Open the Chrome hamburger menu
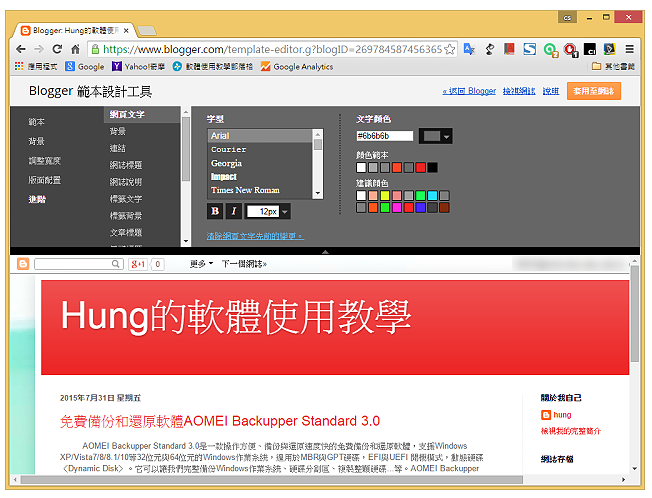Image resolution: width=652 pixels, height=498 pixels. pyautogui.click(x=630, y=49)
